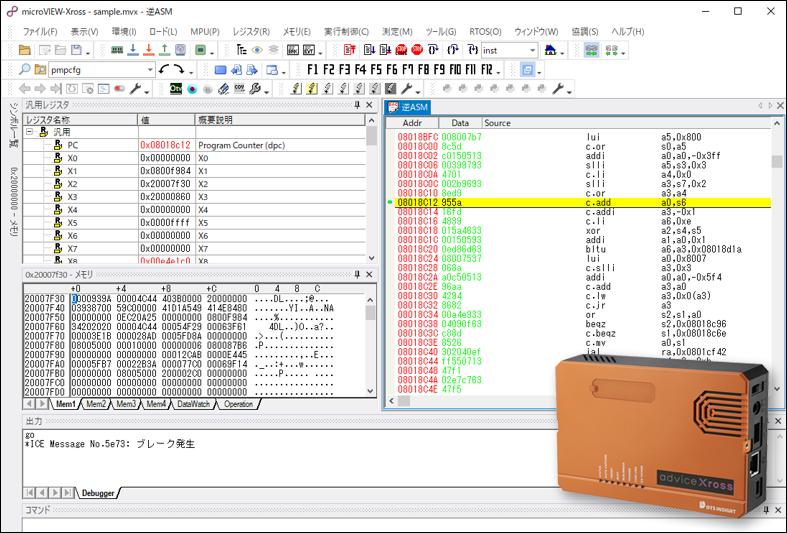Switch to the Operation tab

coord(238,404)
